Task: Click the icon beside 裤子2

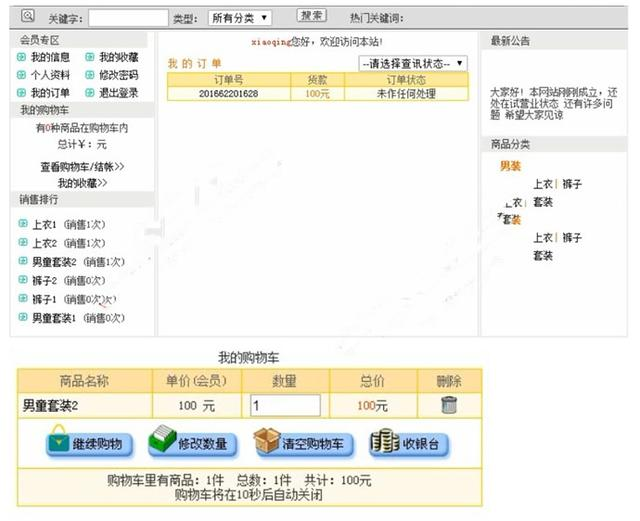Action: [23, 280]
